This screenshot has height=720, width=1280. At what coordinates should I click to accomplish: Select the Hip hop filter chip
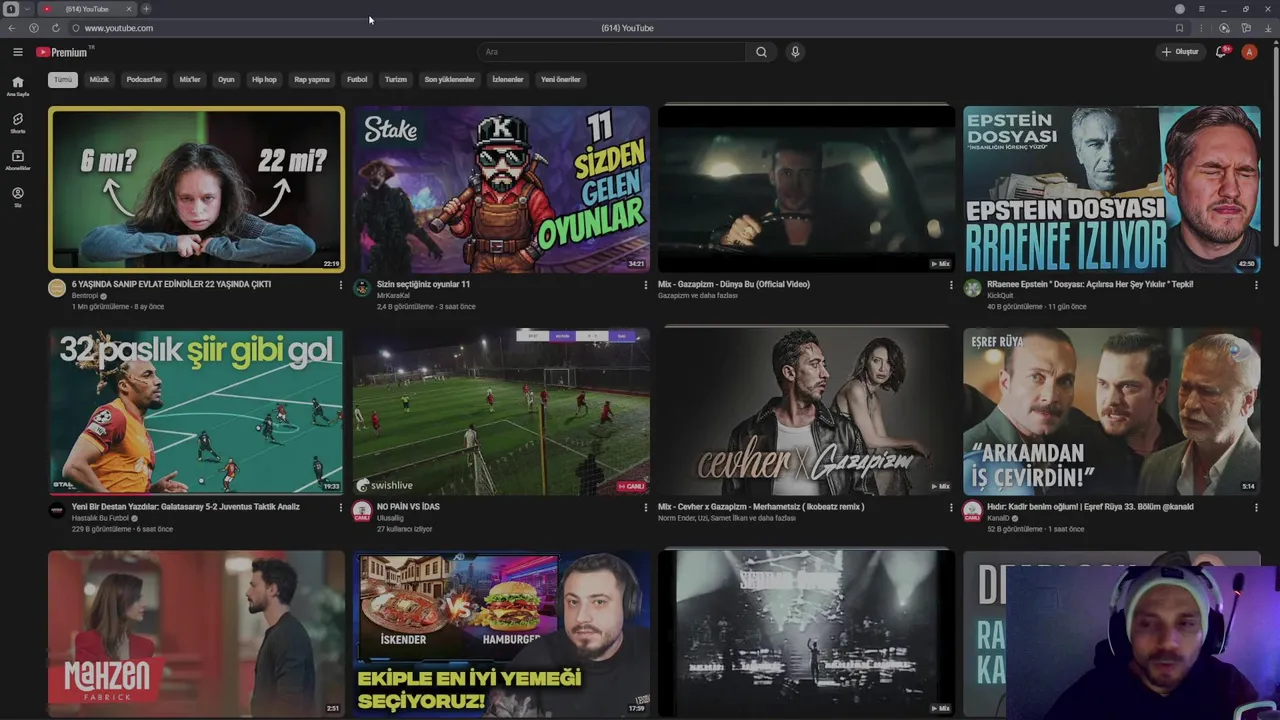(264, 79)
